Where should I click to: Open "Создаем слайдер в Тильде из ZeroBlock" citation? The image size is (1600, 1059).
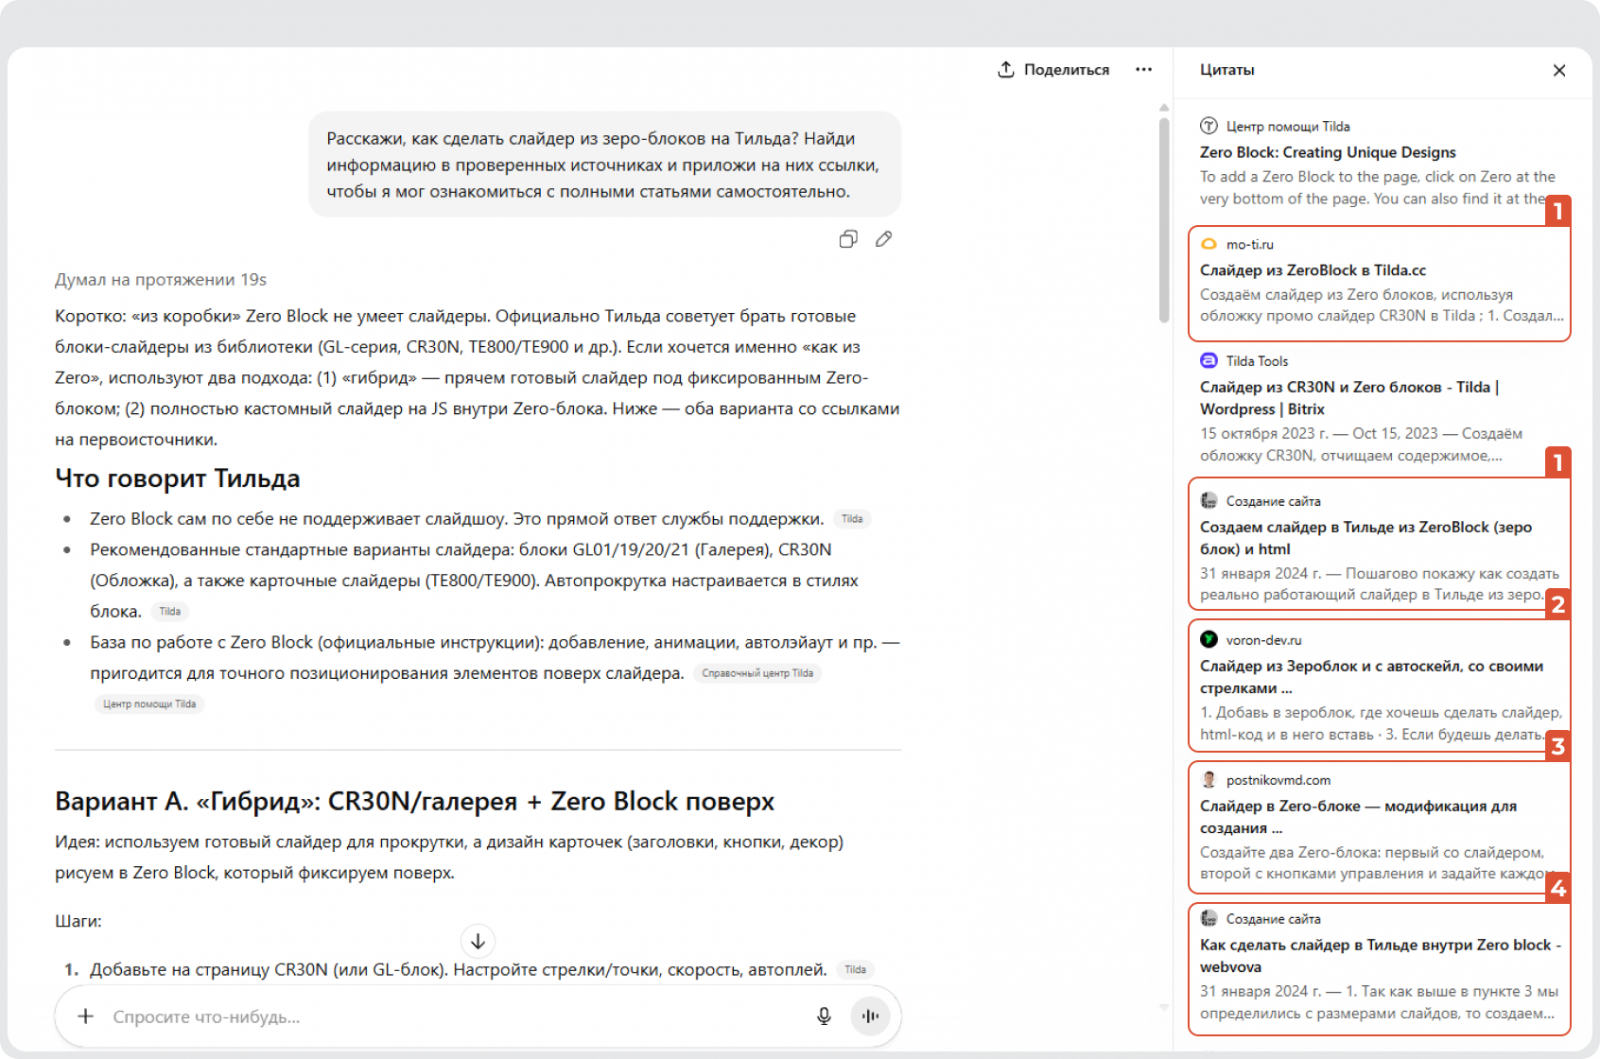click(x=1366, y=538)
